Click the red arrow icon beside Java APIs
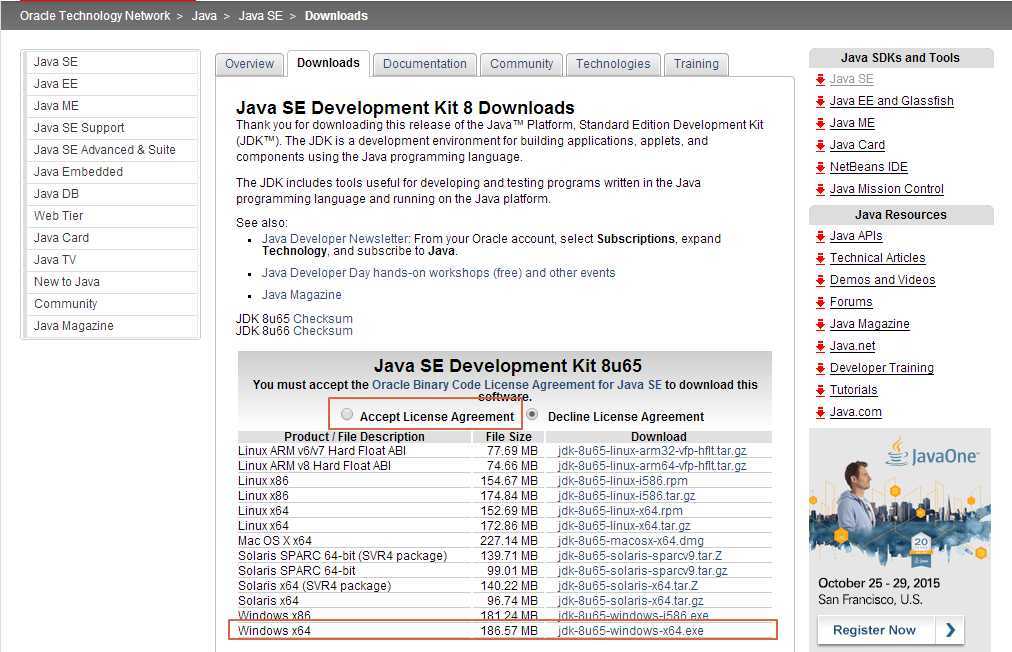This screenshot has height=652, width=1012. pyautogui.click(x=820, y=236)
